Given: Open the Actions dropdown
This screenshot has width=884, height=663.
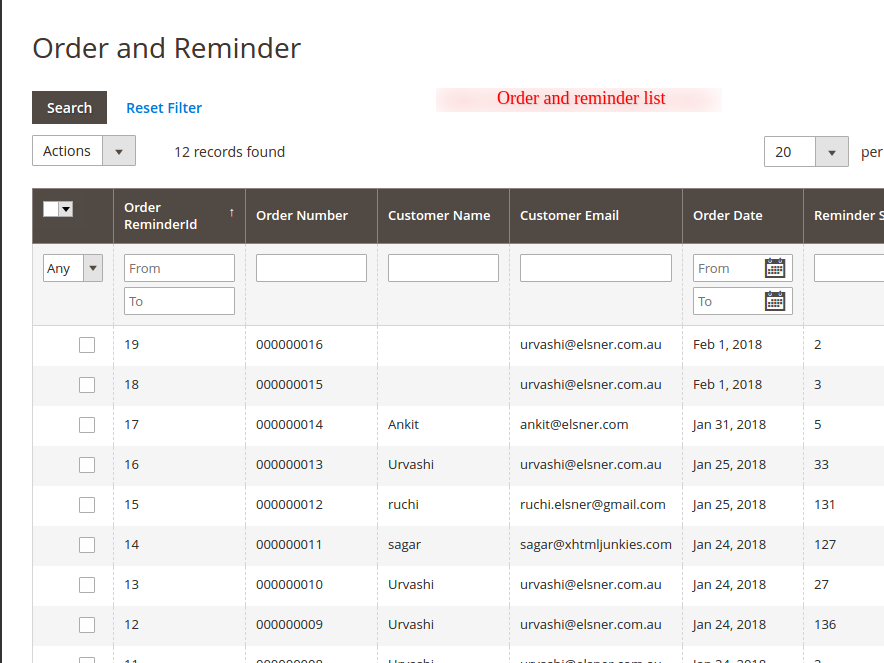Looking at the screenshot, I should [x=84, y=151].
